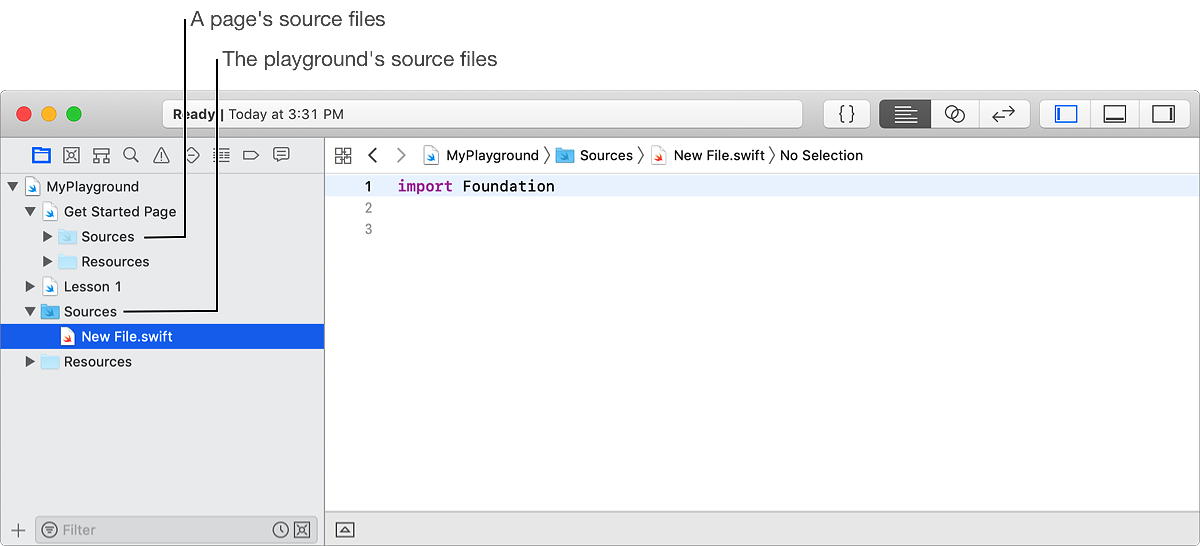Toggle the debug area panel visibility

click(1115, 114)
